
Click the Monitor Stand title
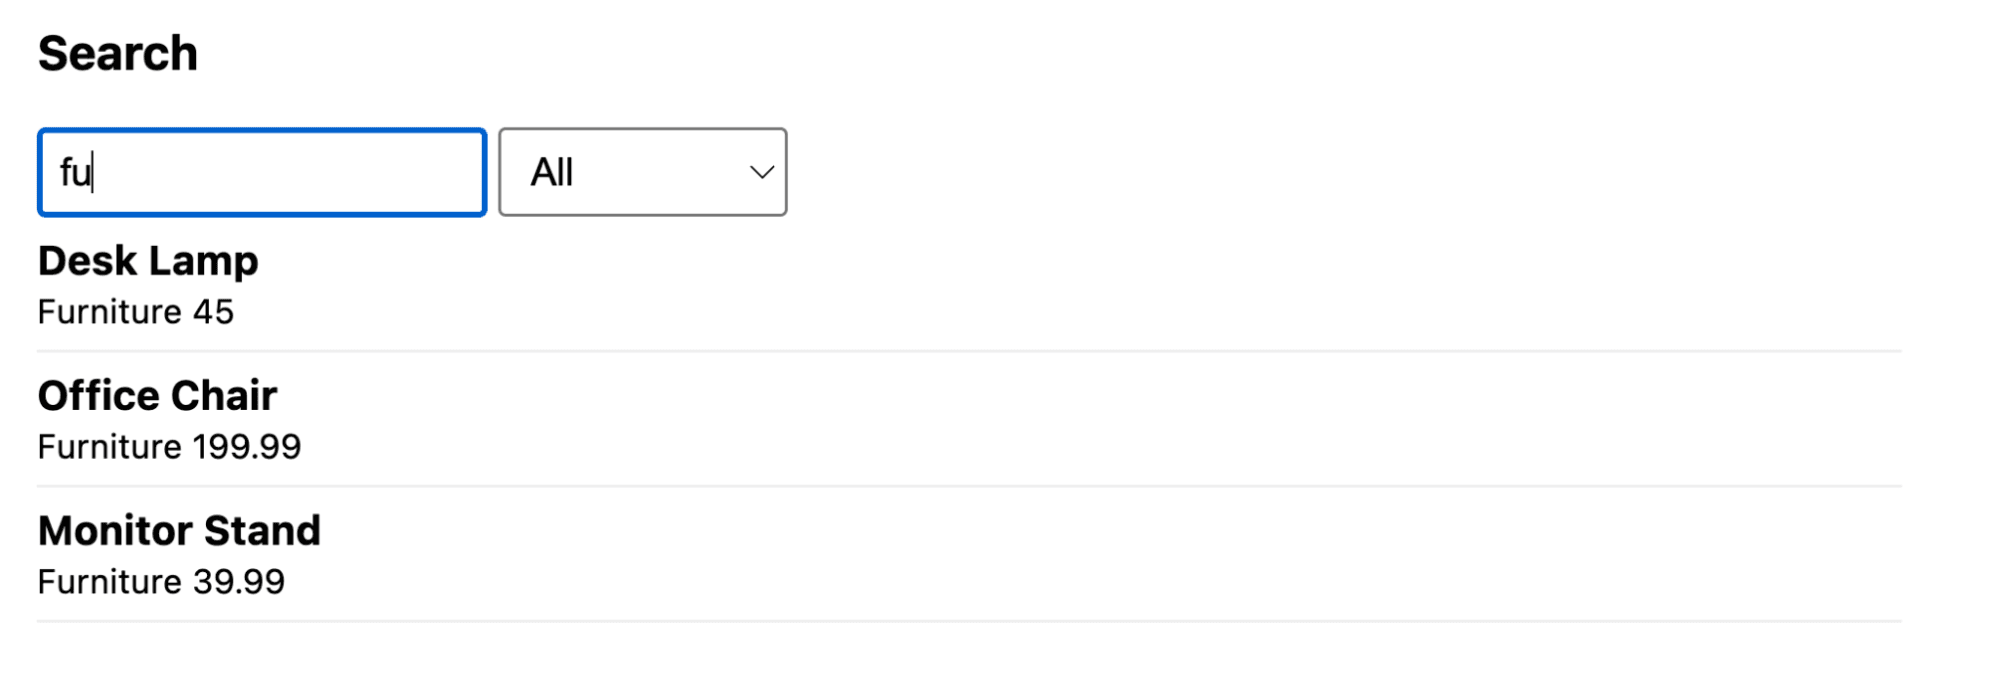pos(179,531)
